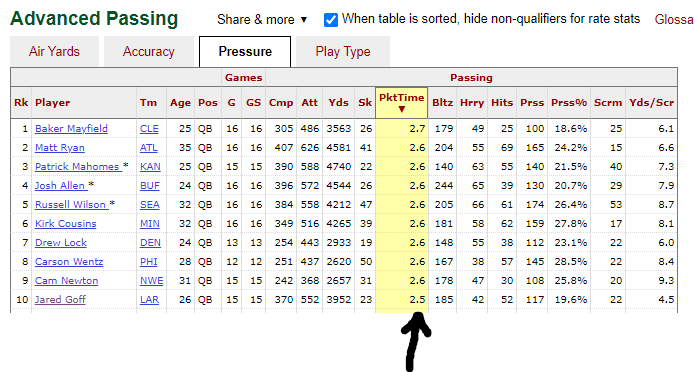The height and width of the screenshot is (372, 694).
Task: Select the Pressure tab
Action: (x=245, y=51)
